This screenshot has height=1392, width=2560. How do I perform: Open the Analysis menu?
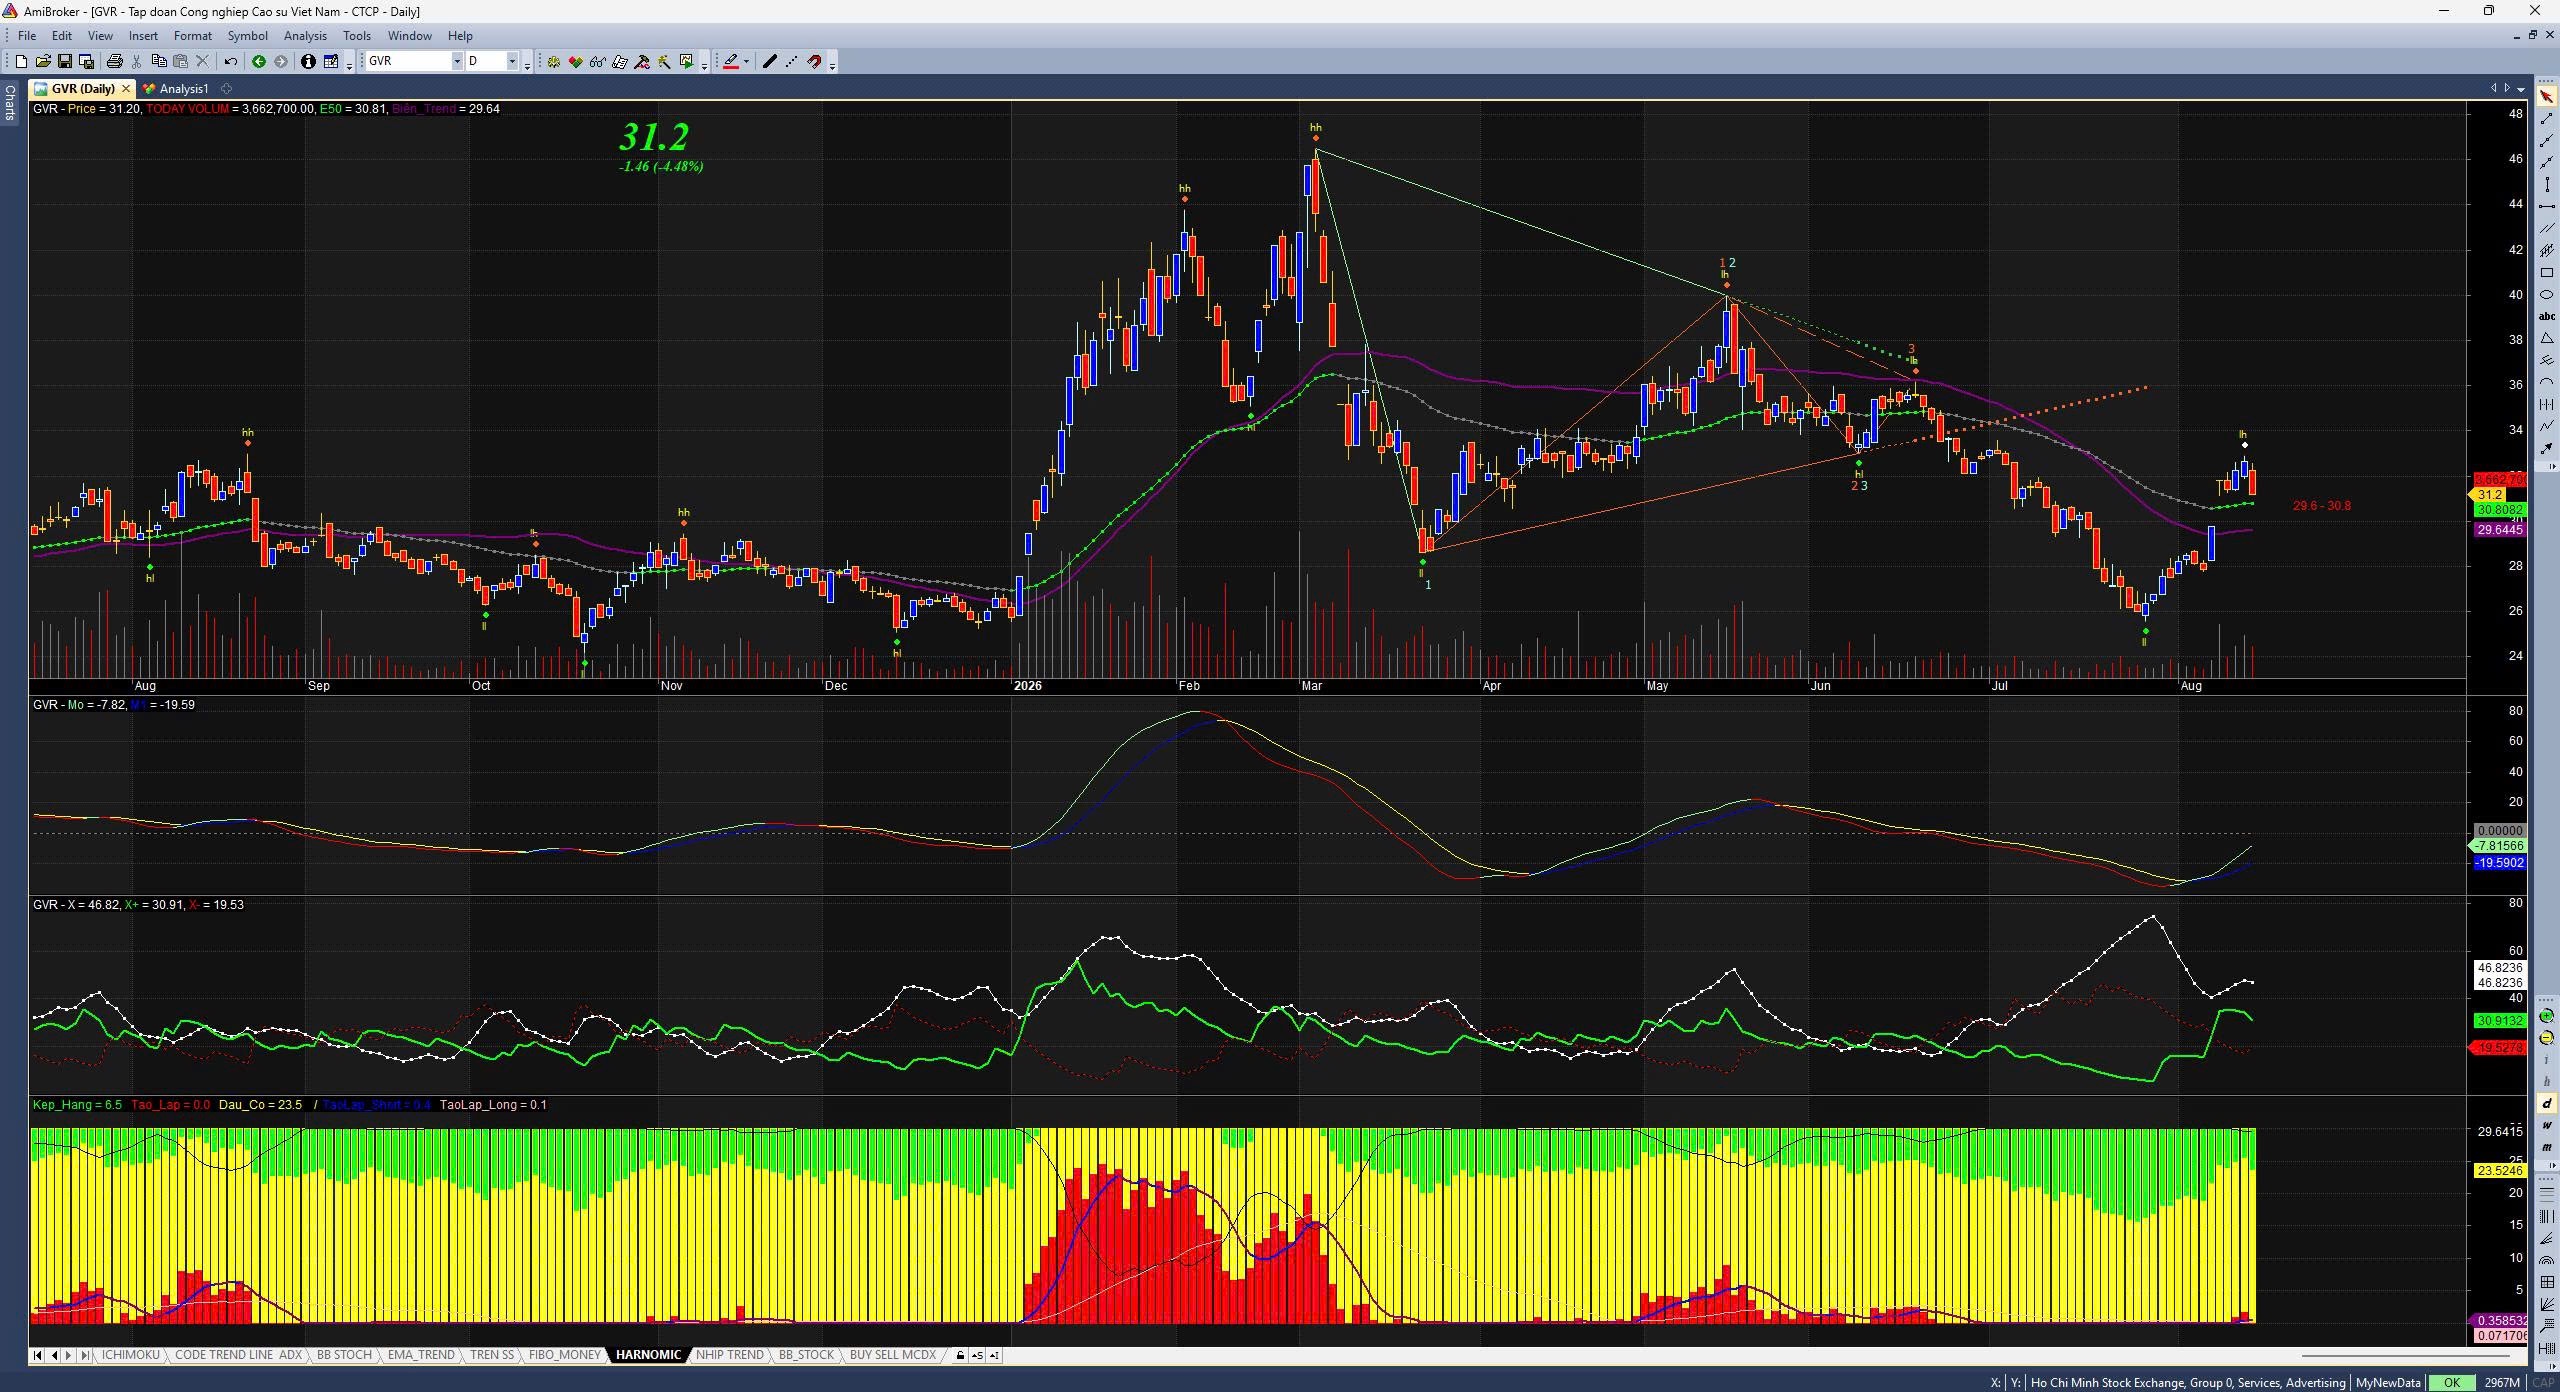click(x=305, y=36)
